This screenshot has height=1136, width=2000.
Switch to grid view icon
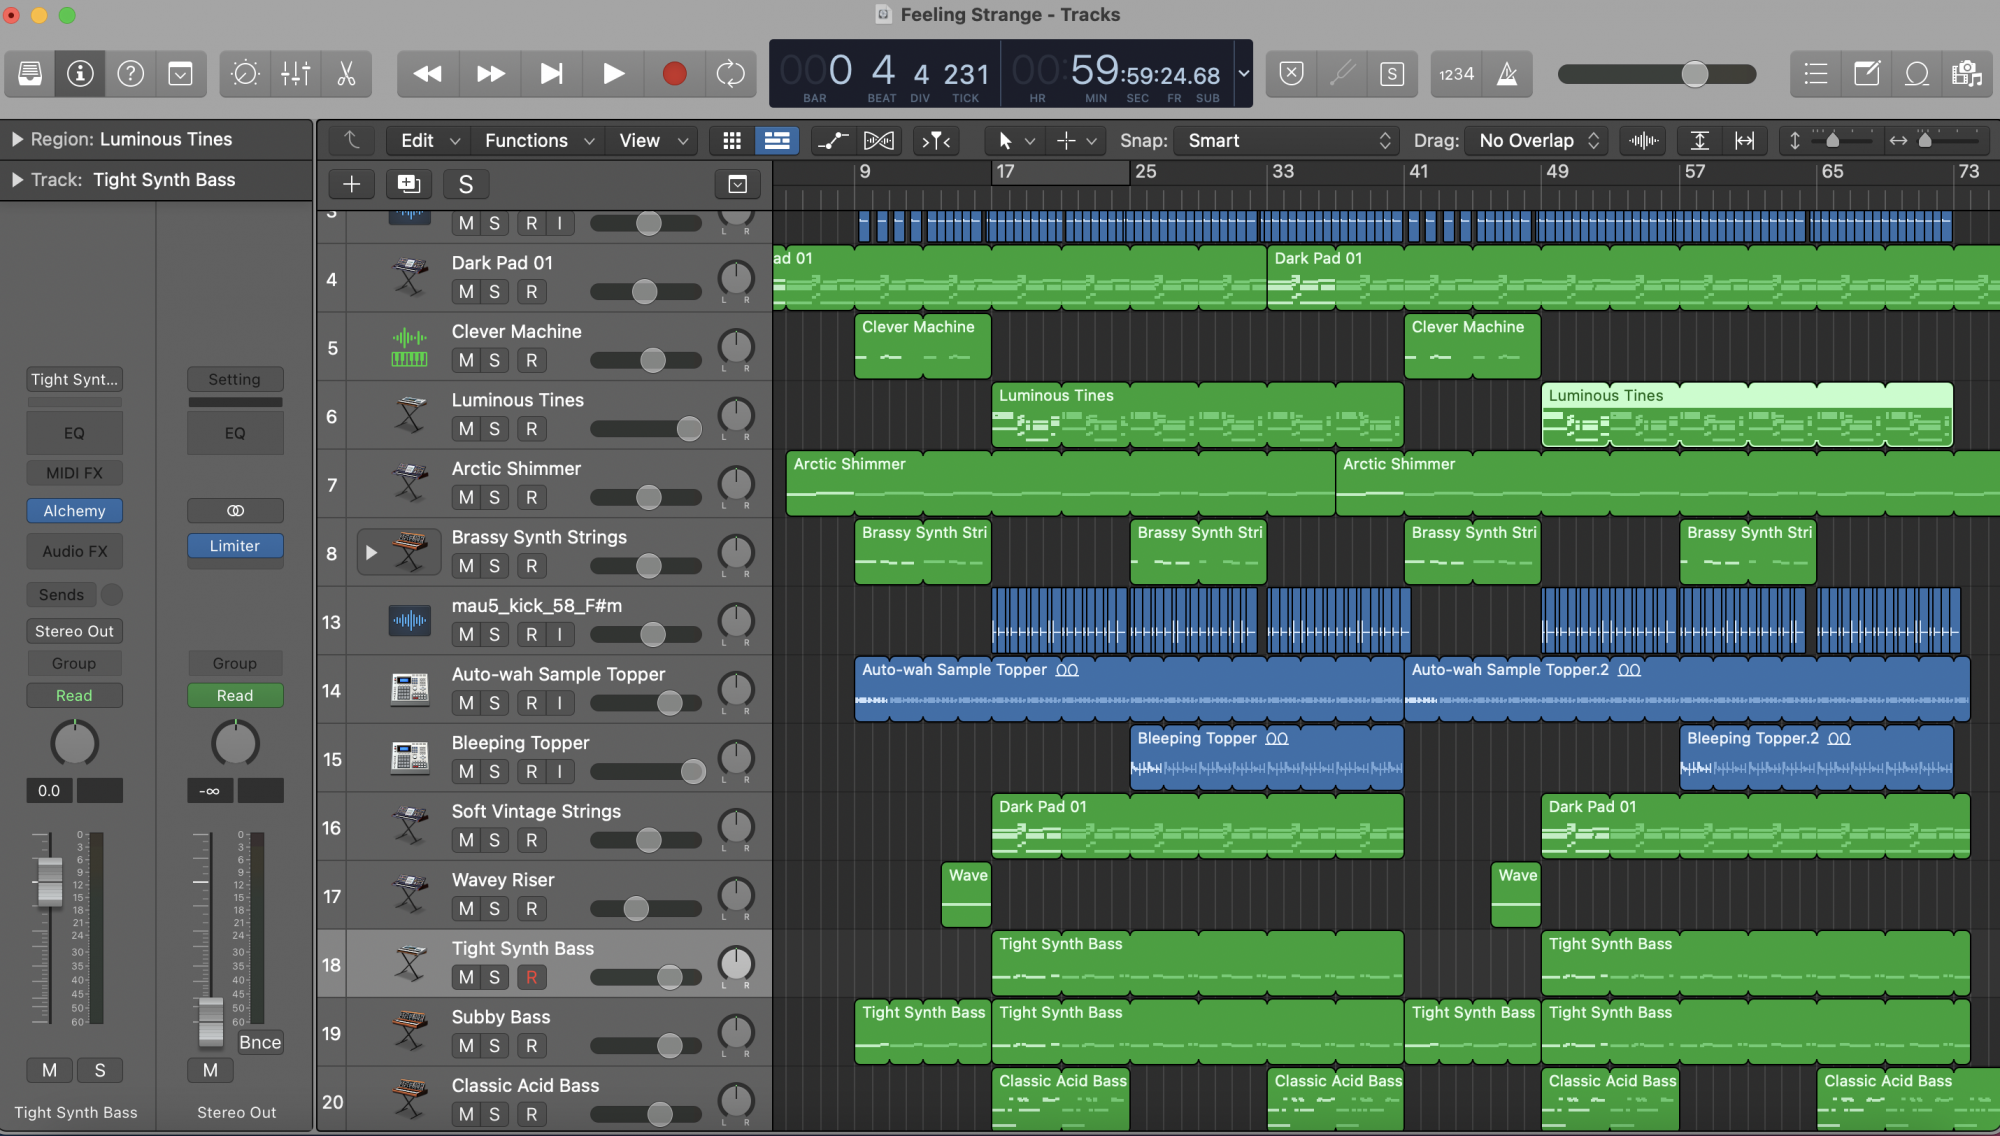click(732, 141)
